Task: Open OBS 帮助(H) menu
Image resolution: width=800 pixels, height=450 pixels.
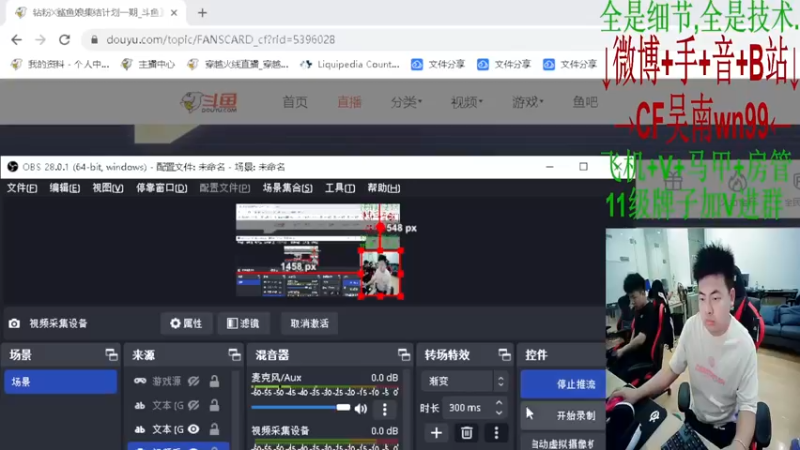Action: [x=384, y=188]
